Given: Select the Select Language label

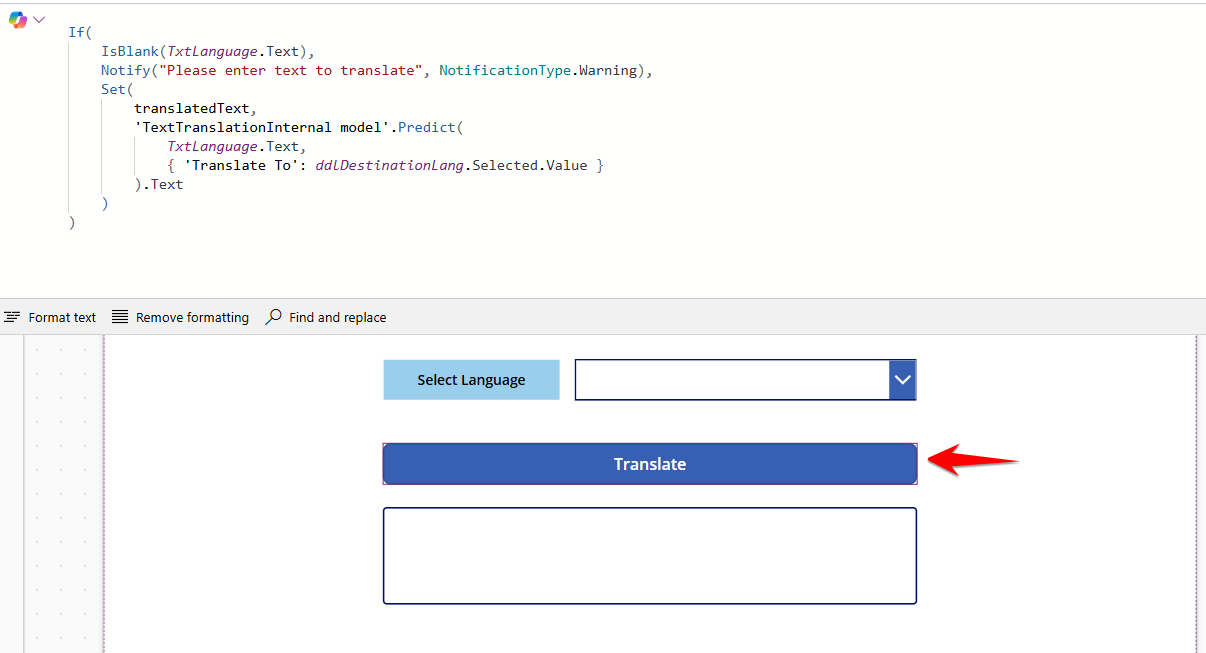Looking at the screenshot, I should (x=471, y=380).
